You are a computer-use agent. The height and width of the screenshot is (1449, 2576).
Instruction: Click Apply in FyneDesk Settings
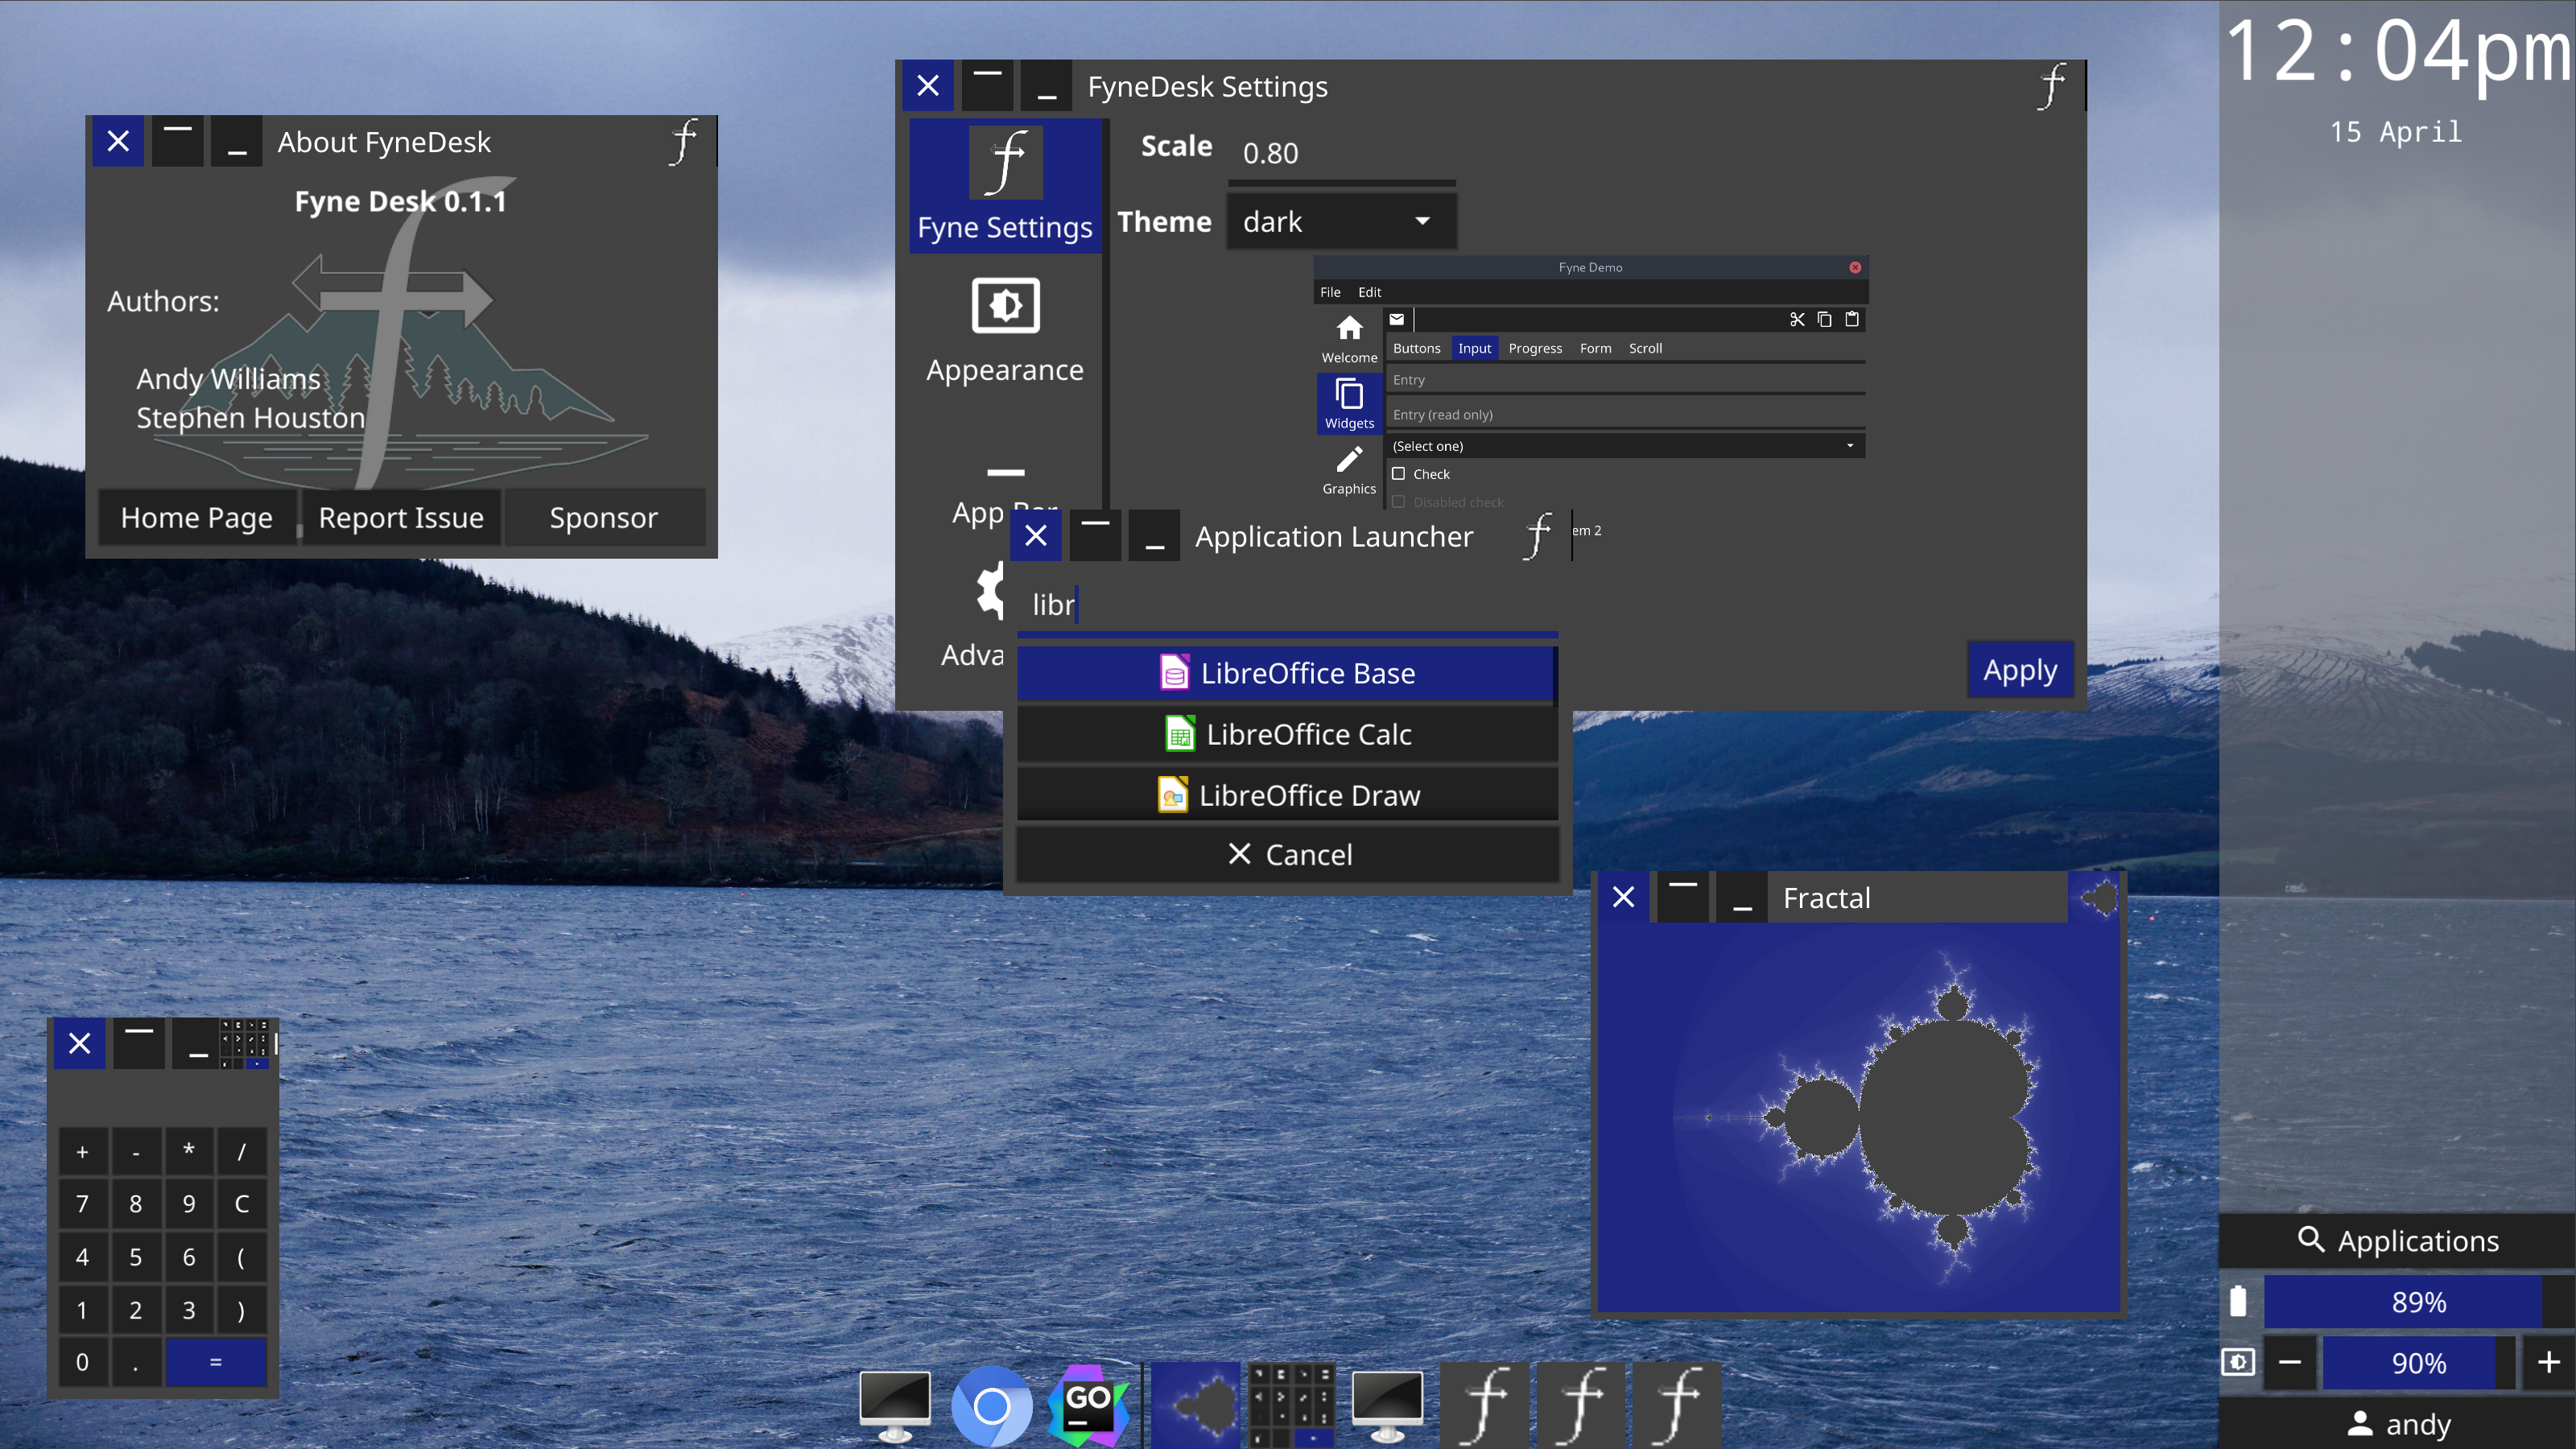coord(2019,669)
